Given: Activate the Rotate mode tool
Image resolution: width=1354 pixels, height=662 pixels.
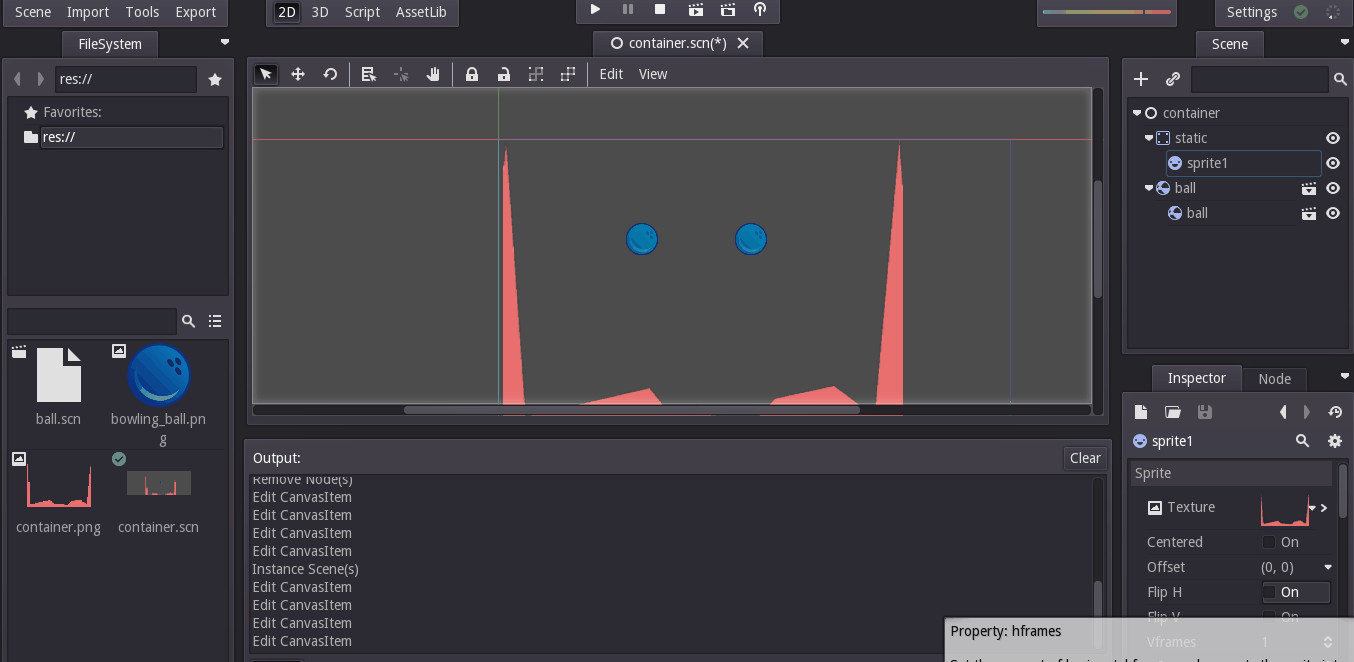Looking at the screenshot, I should pos(330,74).
